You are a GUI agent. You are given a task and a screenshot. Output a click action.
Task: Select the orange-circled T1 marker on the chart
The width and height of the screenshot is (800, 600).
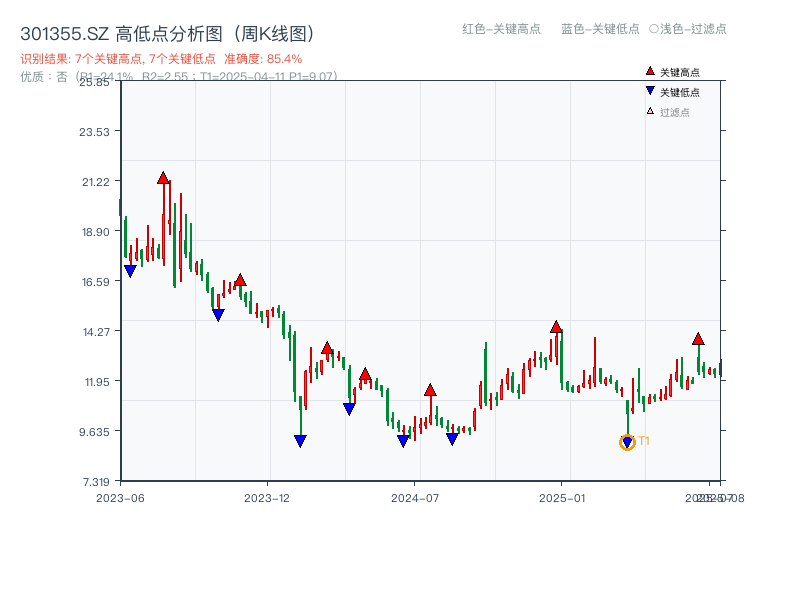626,440
